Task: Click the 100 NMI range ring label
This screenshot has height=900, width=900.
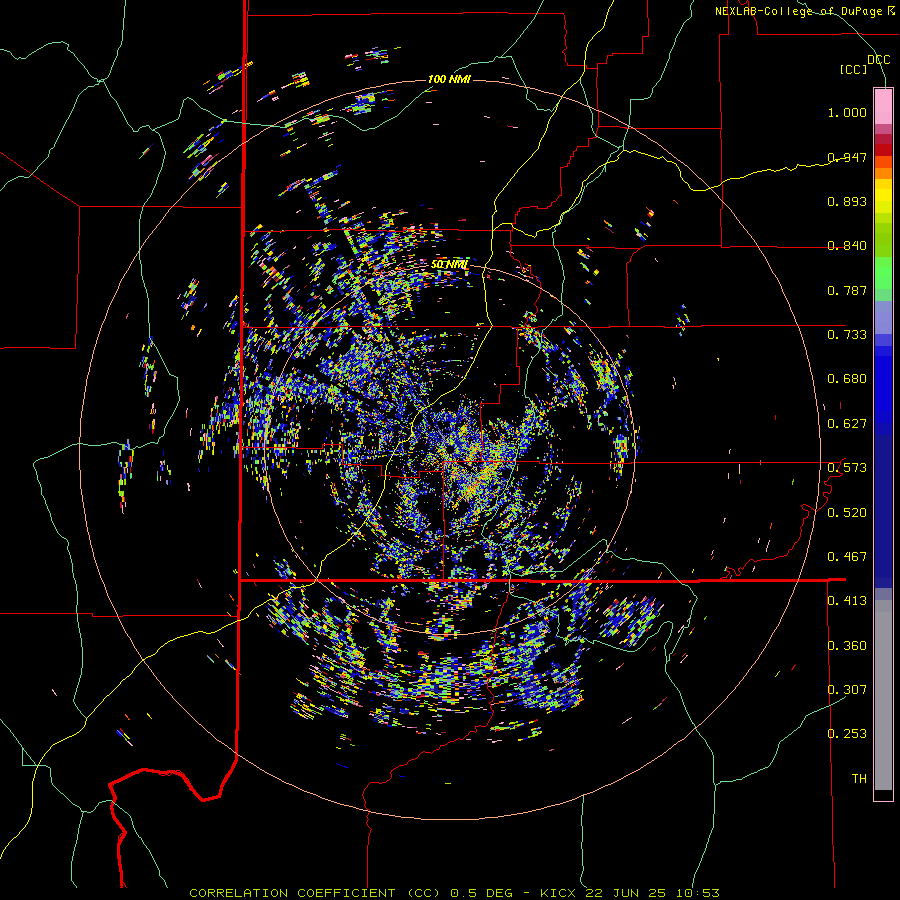Action: (449, 79)
